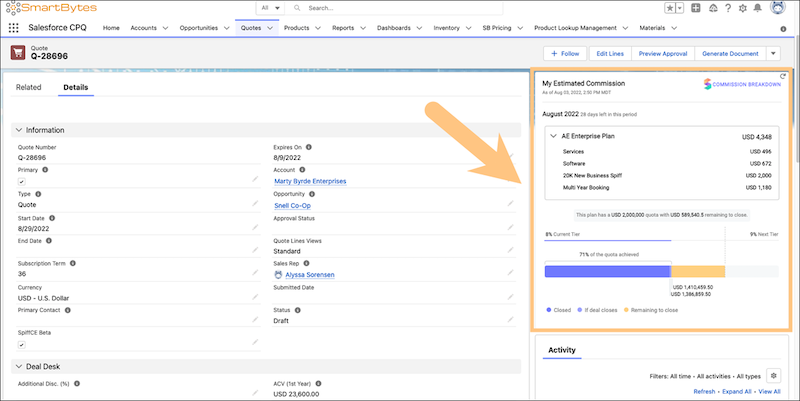Toggle the Primary checkbox
Screen dimensions: 800x401
pos(21,181)
